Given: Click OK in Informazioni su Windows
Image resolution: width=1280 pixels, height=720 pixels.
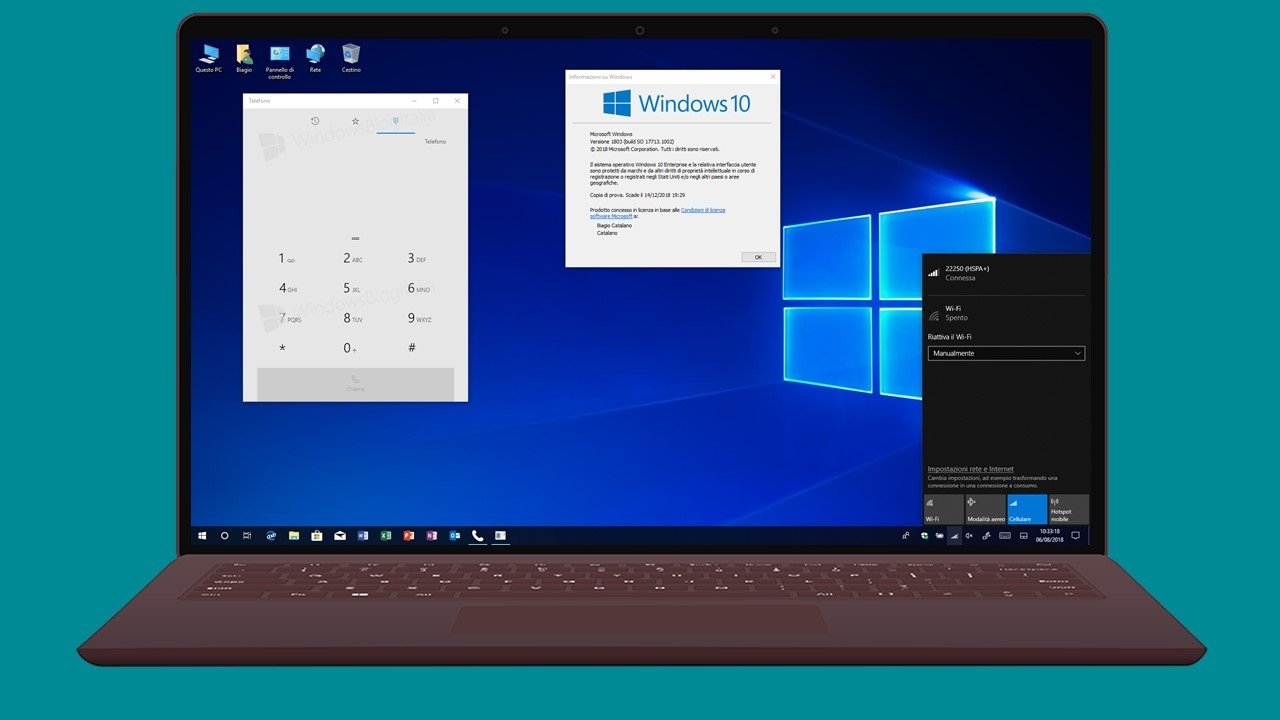Looking at the screenshot, I should [x=758, y=257].
